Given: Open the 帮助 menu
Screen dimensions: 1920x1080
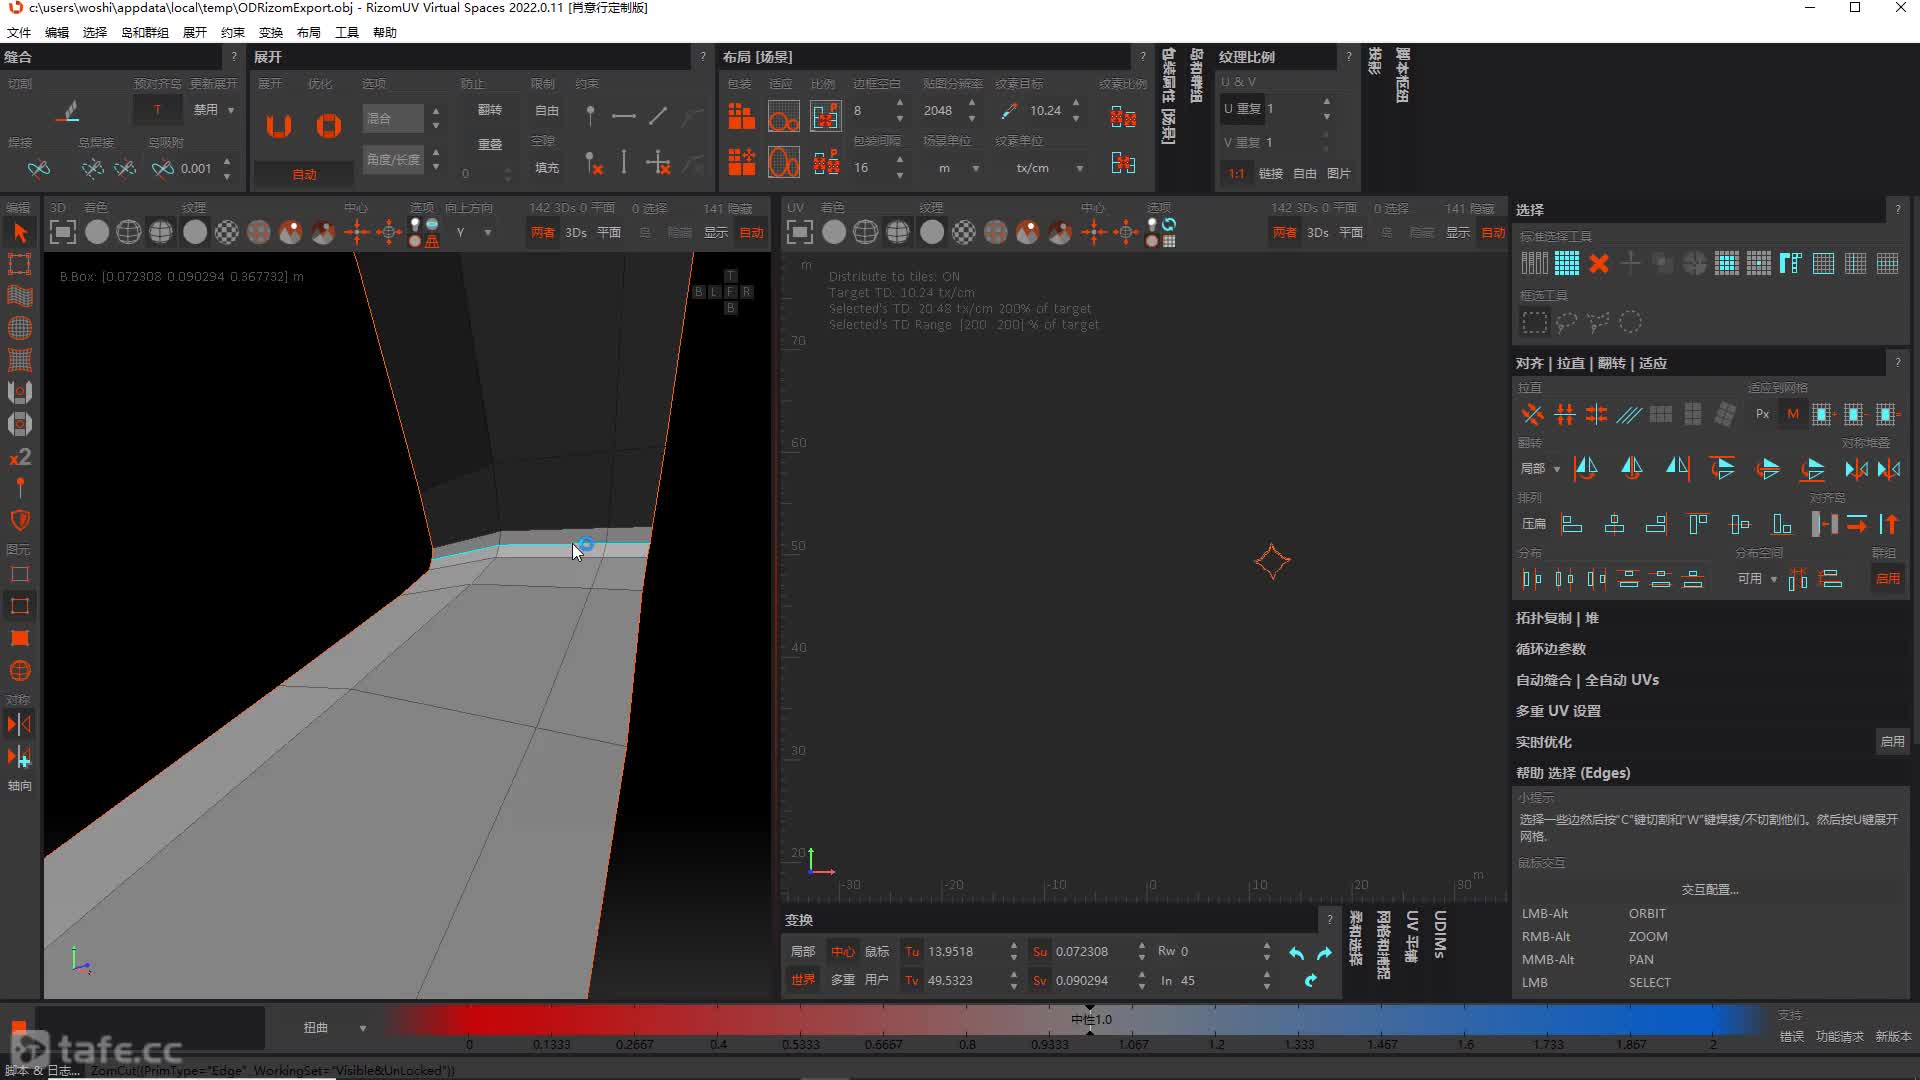Looking at the screenshot, I should [x=385, y=32].
